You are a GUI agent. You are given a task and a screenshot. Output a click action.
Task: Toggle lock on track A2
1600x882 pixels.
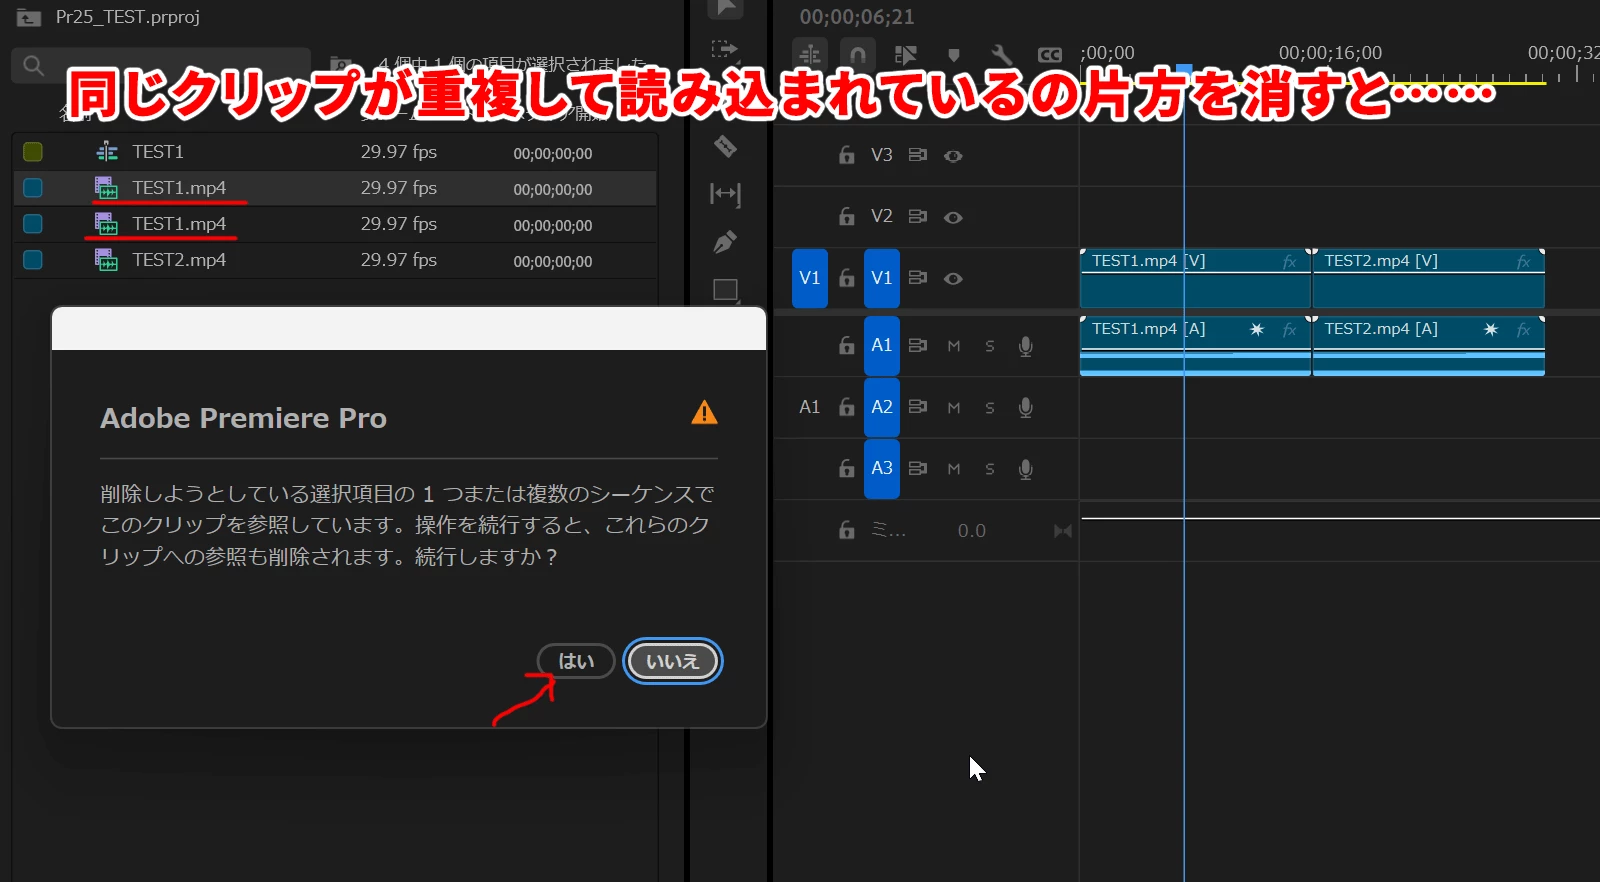(847, 407)
